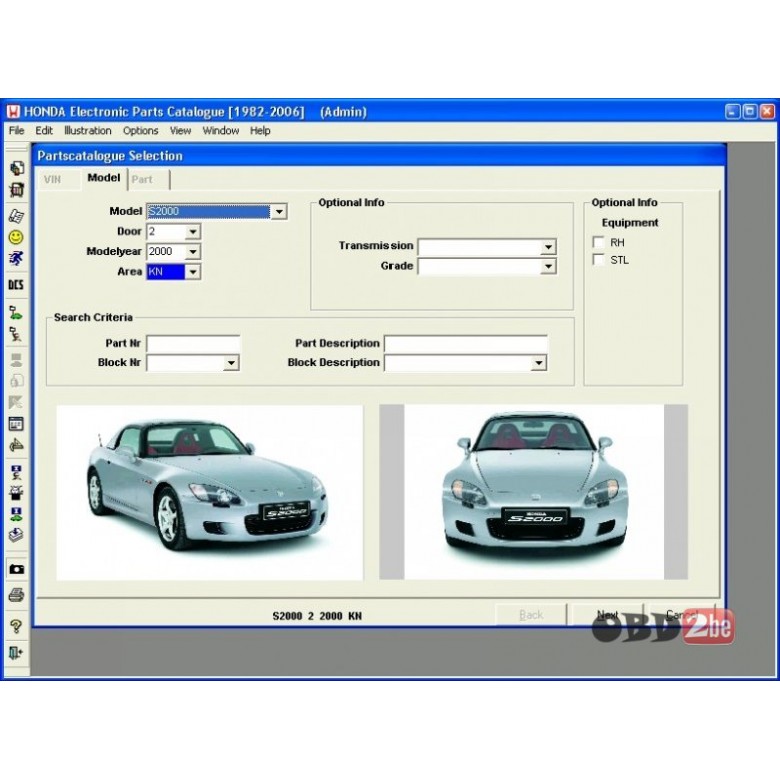This screenshot has width=780, height=780.
Task: Click the grayed monitor icon below the flag icons
Action: tap(16, 360)
